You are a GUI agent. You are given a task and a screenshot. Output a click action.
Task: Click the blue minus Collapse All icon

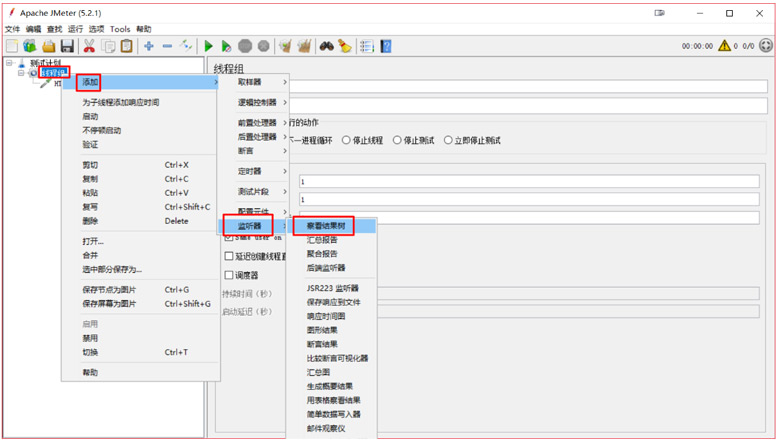[167, 46]
